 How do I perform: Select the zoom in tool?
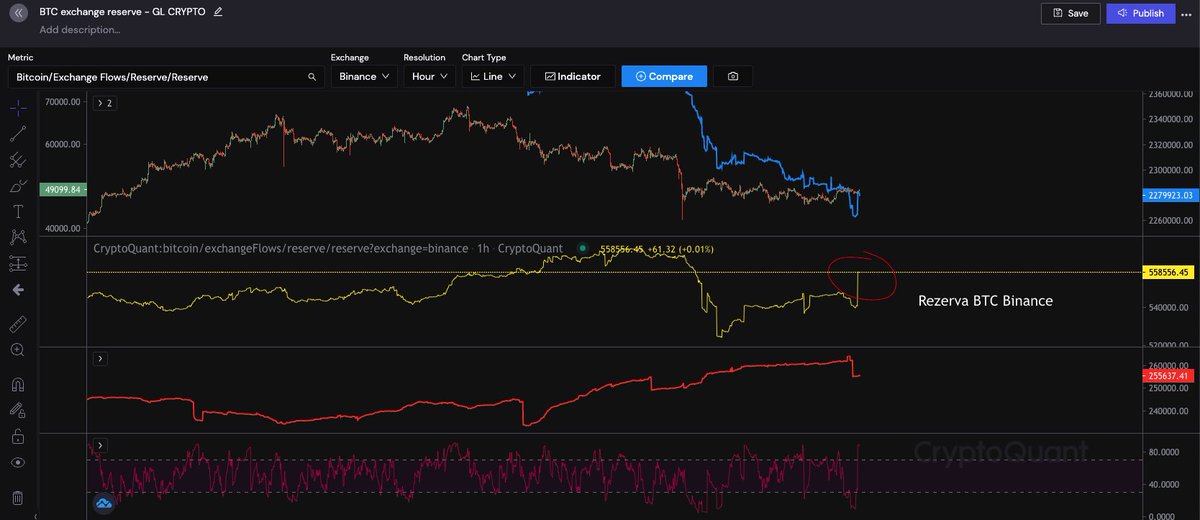(18, 350)
